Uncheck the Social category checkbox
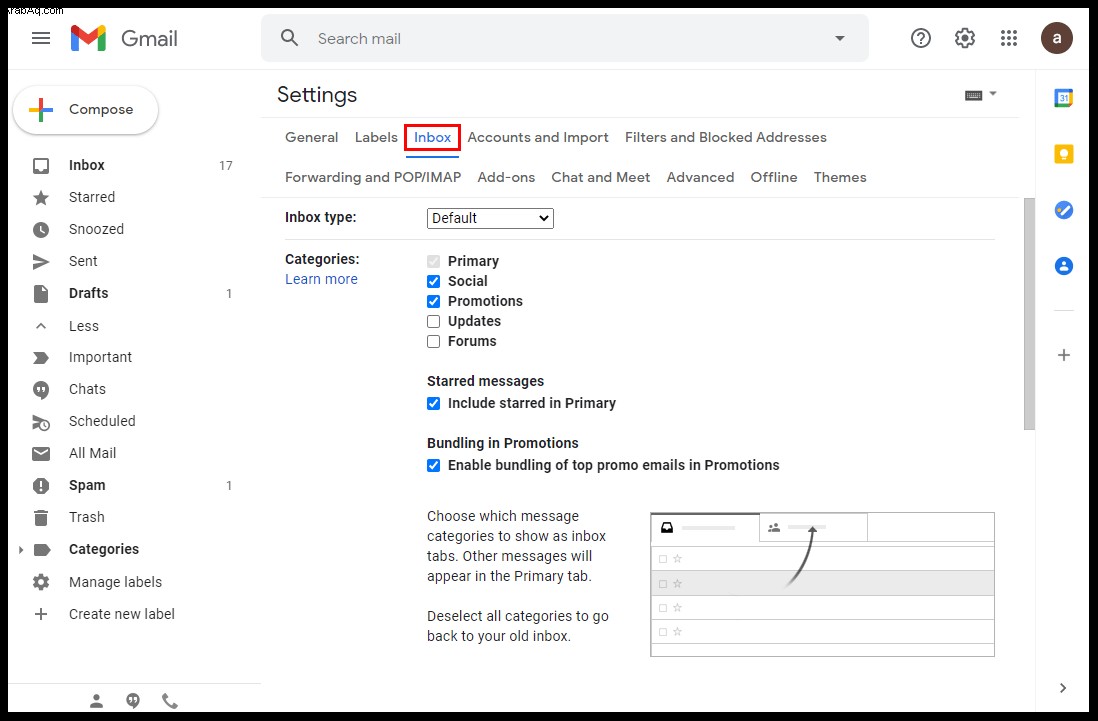Screen dimensions: 1098x721 coord(433,281)
